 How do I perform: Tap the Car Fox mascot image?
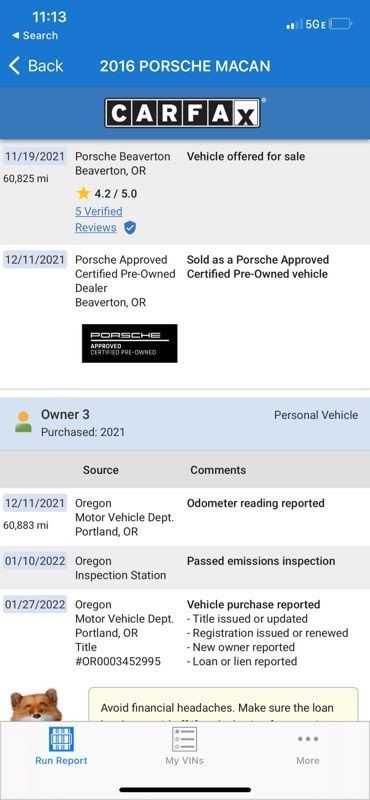coord(36,705)
